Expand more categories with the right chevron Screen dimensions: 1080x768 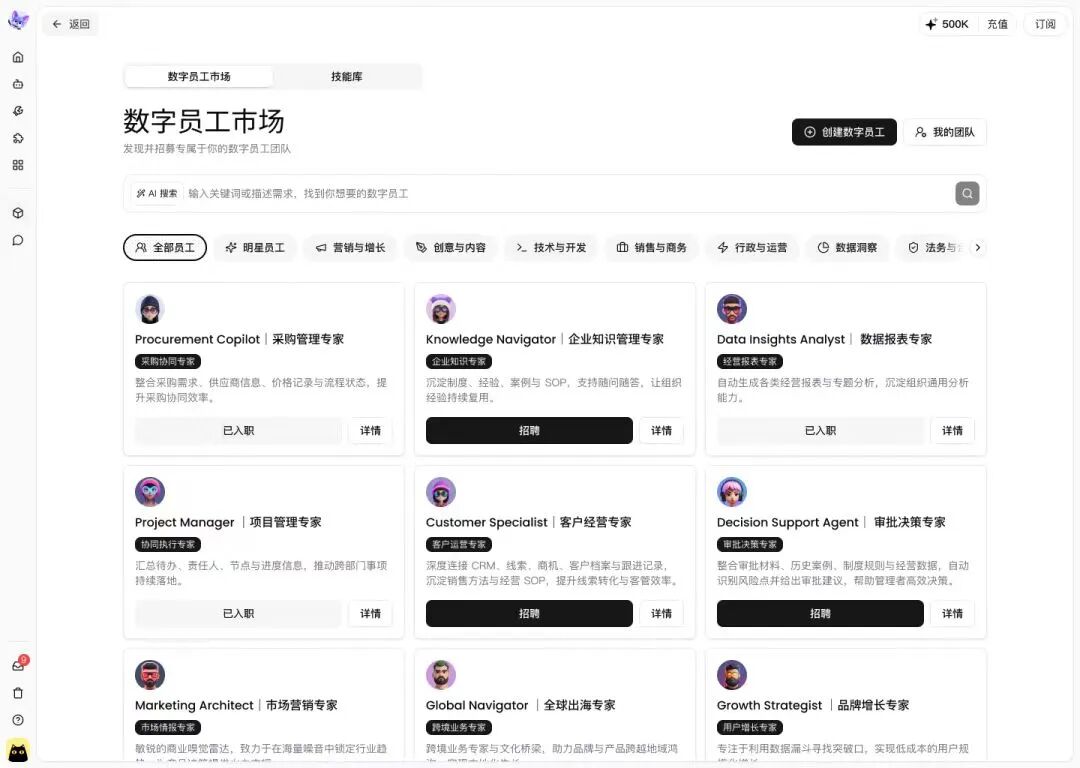tap(978, 247)
